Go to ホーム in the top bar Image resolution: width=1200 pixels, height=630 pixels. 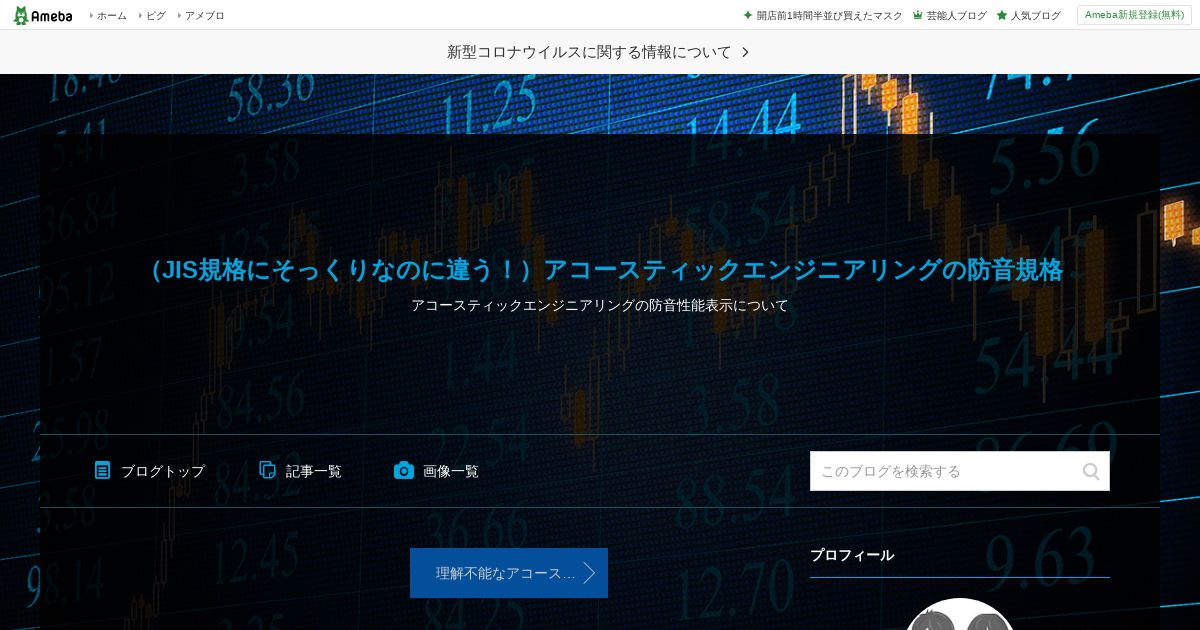point(111,15)
